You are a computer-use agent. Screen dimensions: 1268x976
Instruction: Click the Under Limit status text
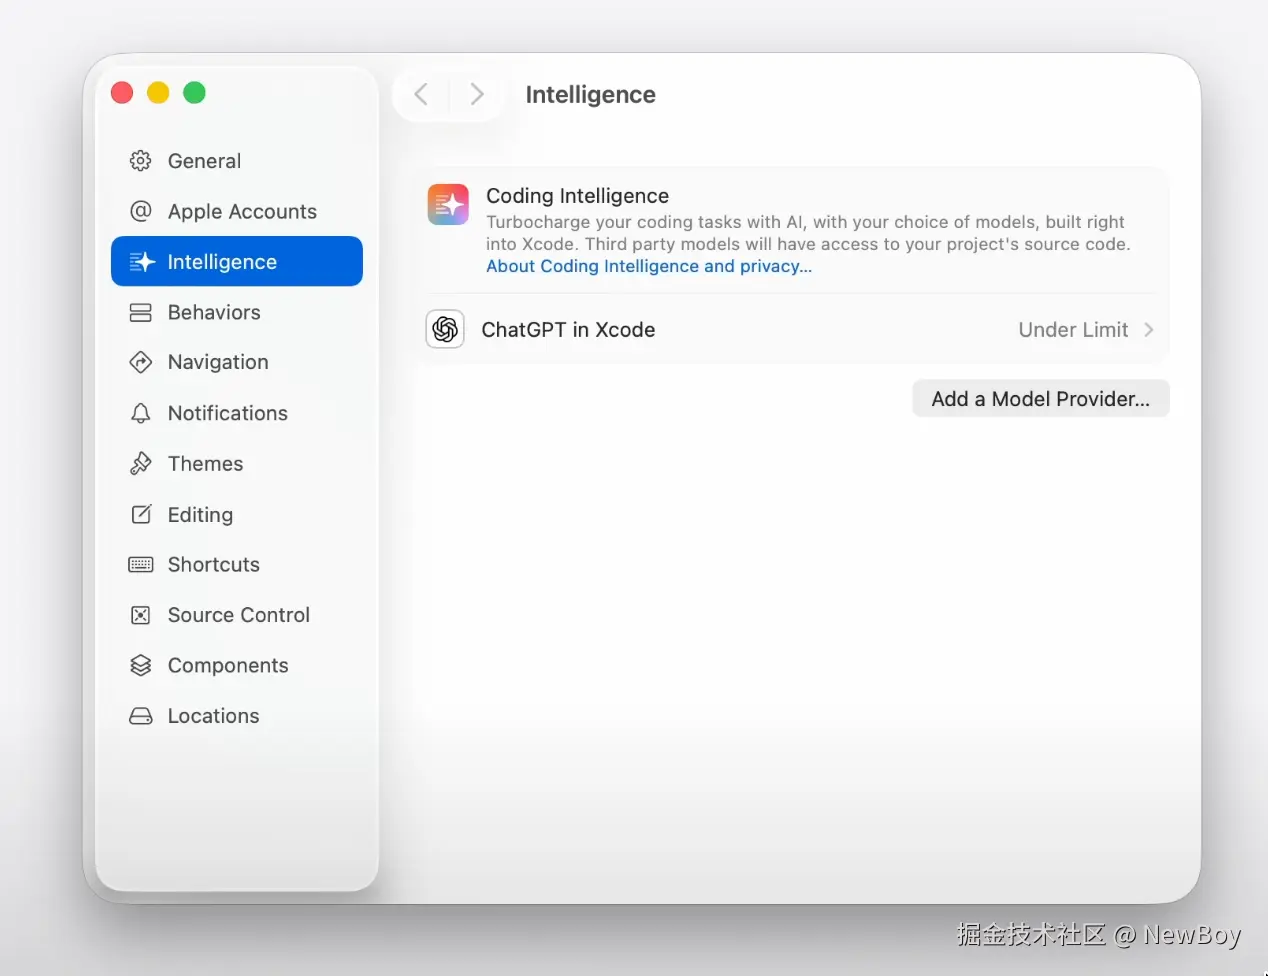tap(1073, 330)
